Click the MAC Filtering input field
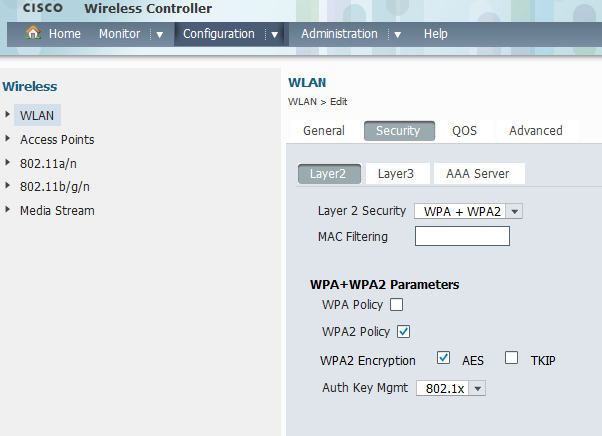 point(462,236)
